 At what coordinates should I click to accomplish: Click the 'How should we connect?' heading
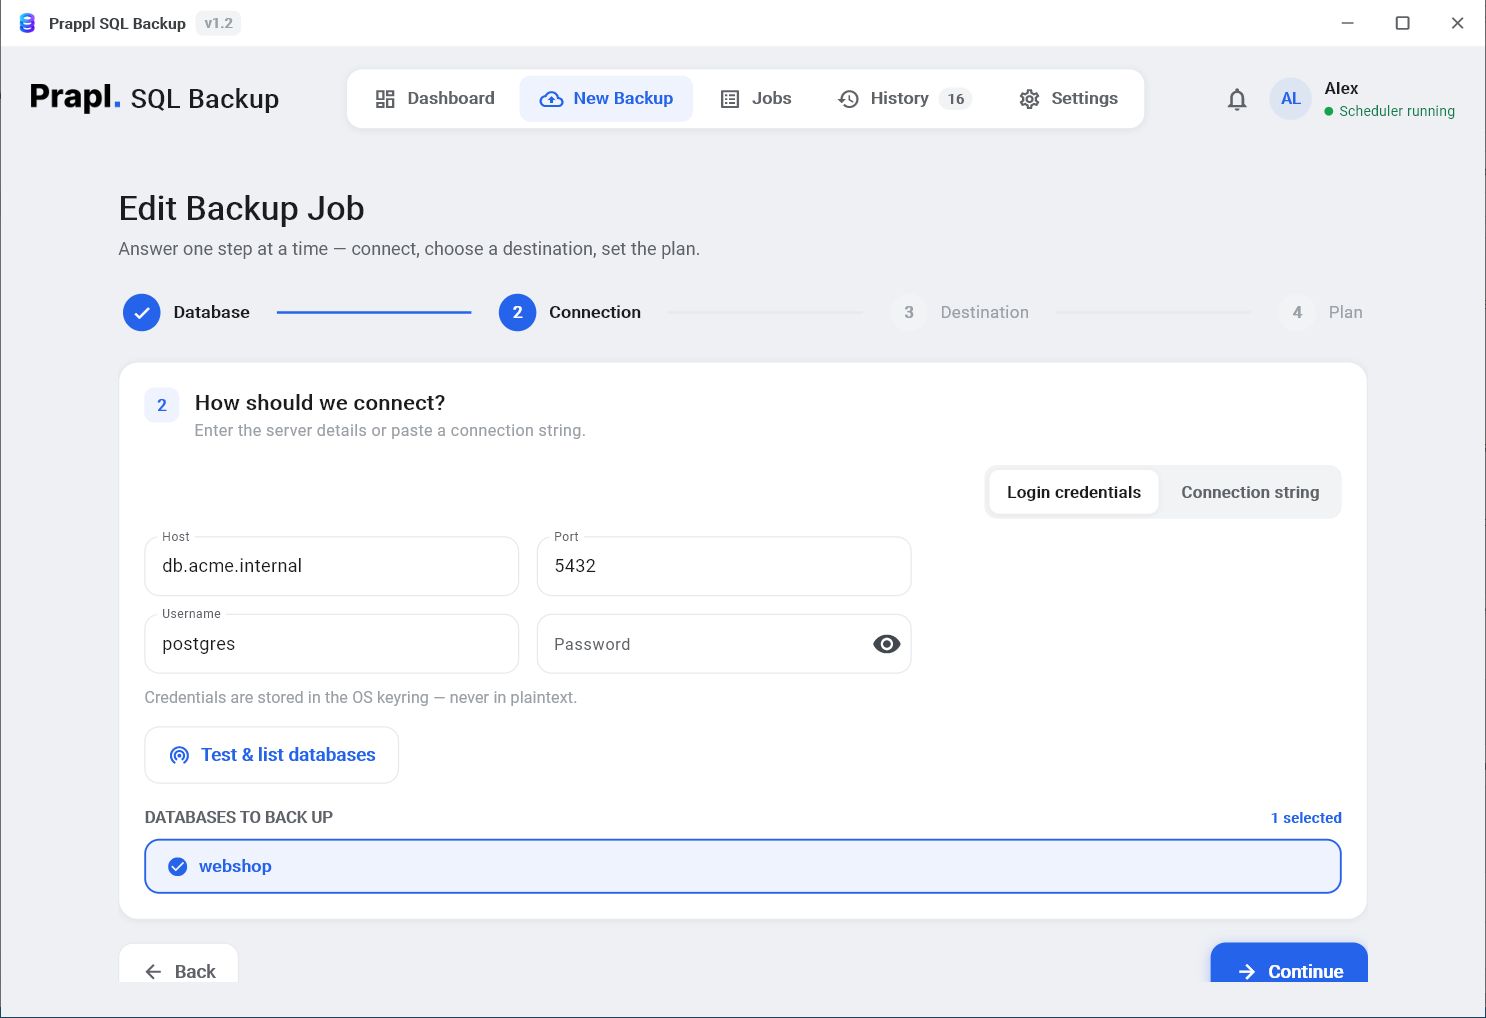pos(320,403)
